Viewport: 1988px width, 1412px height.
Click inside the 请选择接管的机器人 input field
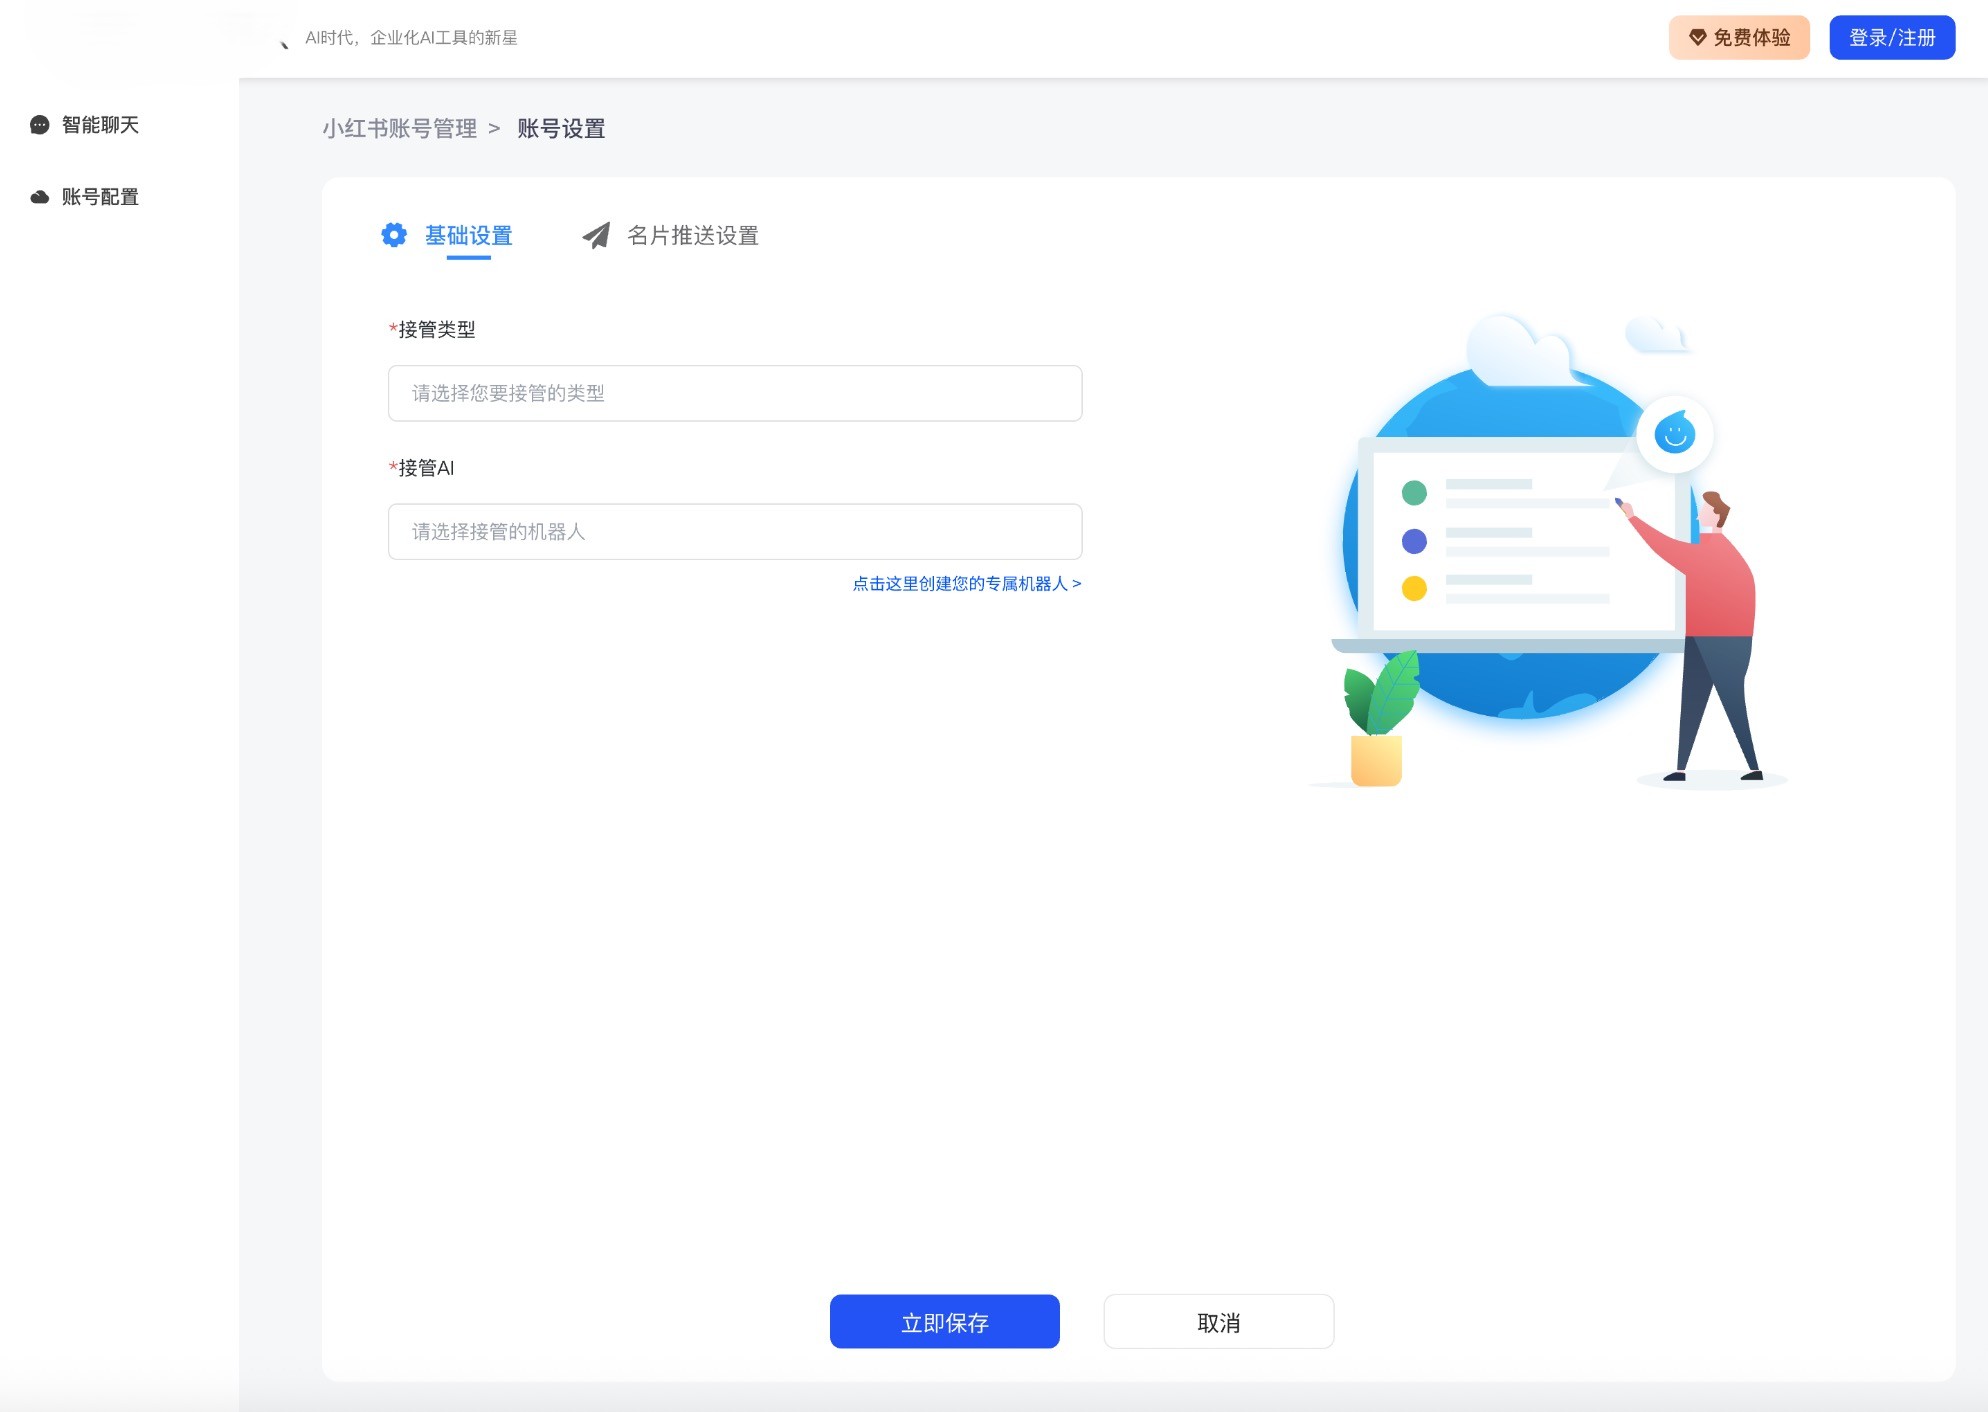(734, 531)
